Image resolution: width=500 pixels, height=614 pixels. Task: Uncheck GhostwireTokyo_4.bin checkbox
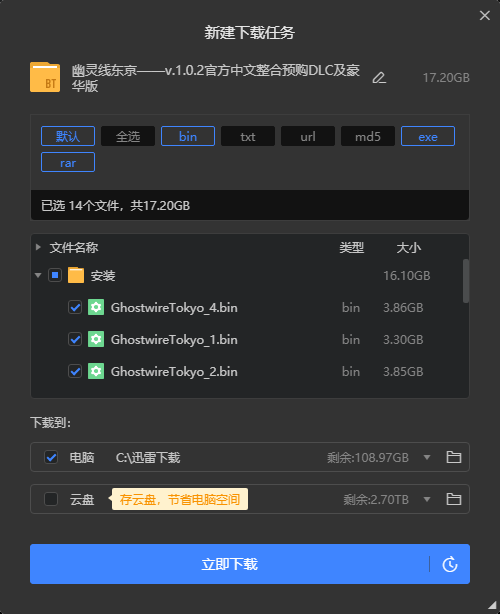75,307
